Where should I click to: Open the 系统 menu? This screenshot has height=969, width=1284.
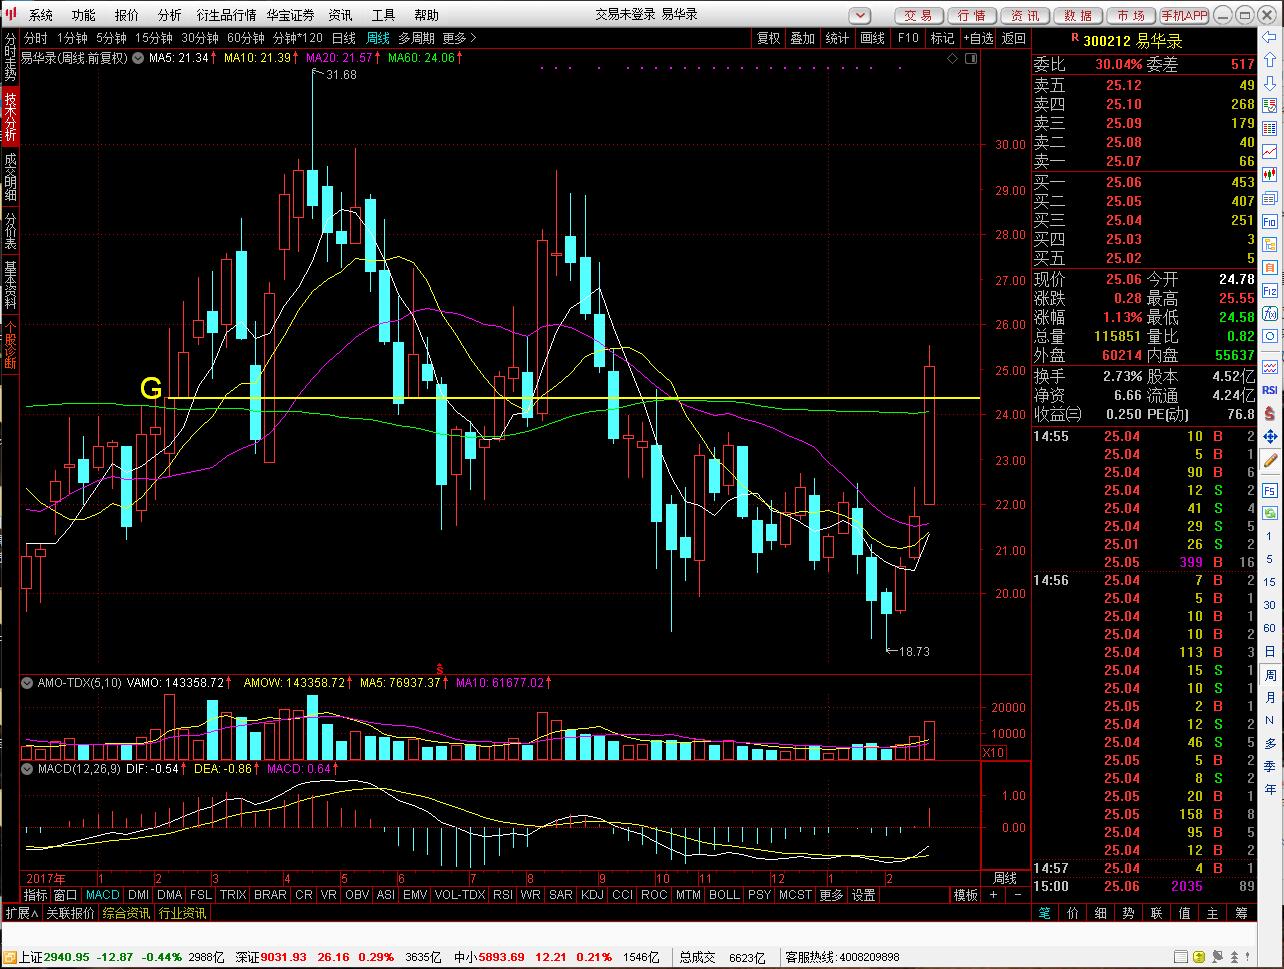41,15
